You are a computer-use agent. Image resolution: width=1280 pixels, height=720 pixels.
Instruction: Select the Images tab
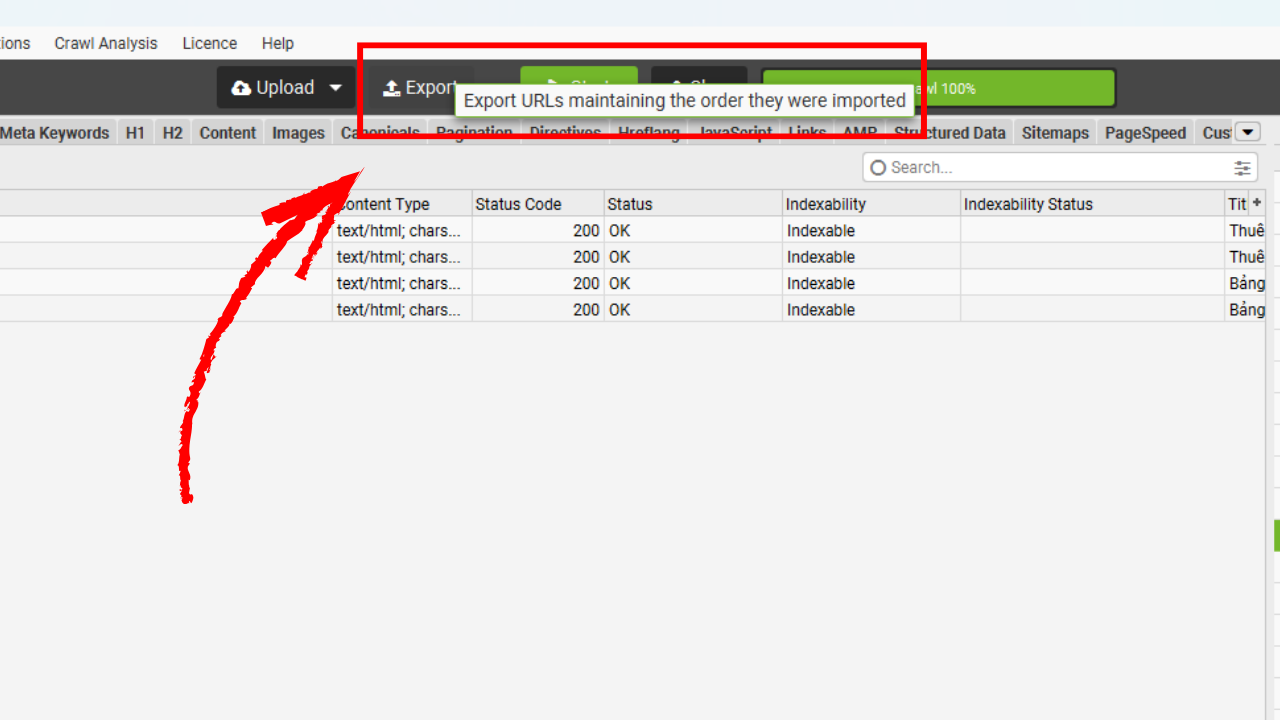[298, 133]
